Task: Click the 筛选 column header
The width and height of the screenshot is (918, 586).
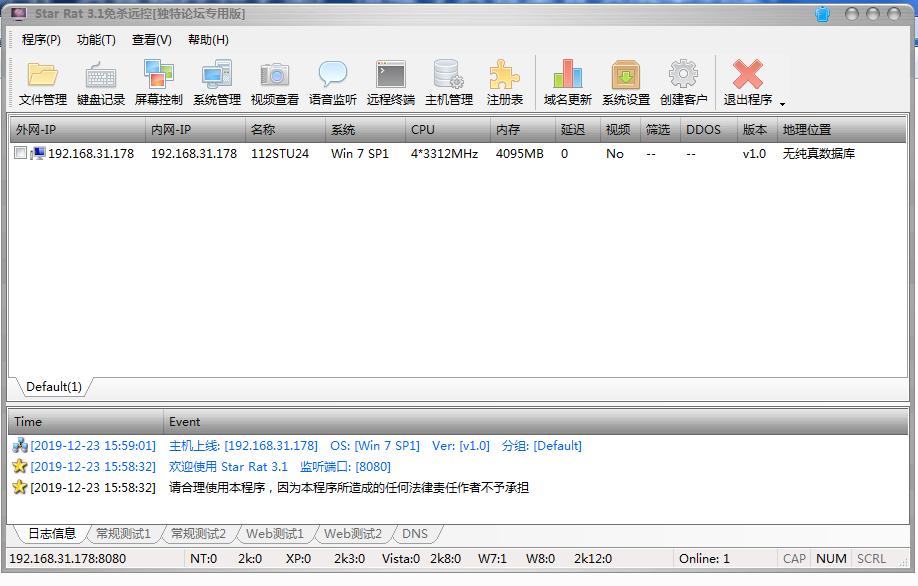Action: click(x=660, y=129)
